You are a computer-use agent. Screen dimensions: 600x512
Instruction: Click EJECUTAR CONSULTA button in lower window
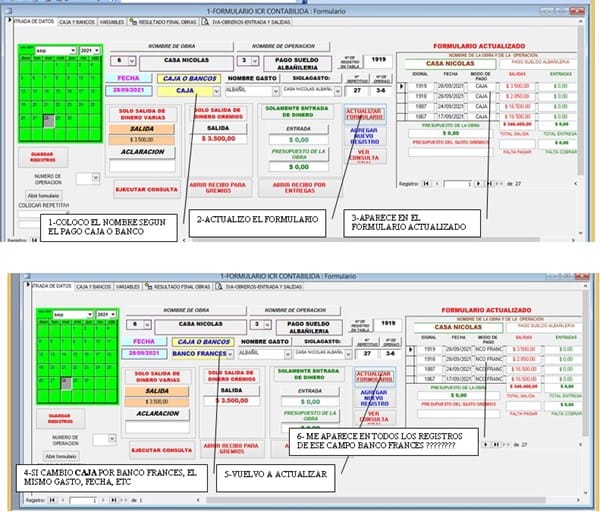pos(162,450)
